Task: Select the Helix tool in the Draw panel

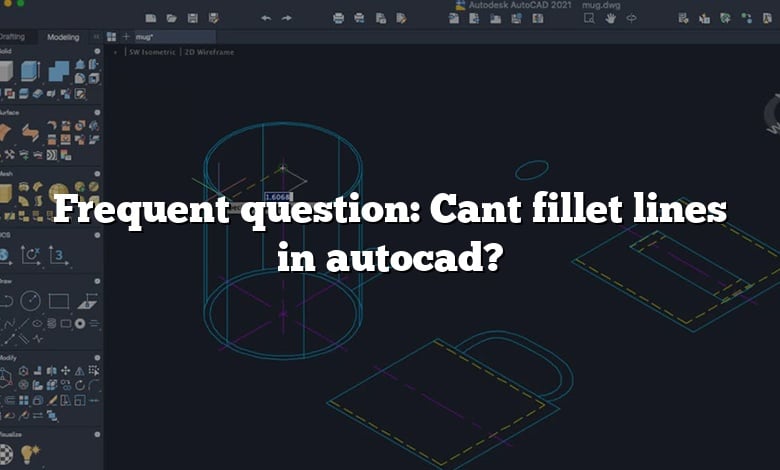Action: pyautogui.click(x=52, y=323)
